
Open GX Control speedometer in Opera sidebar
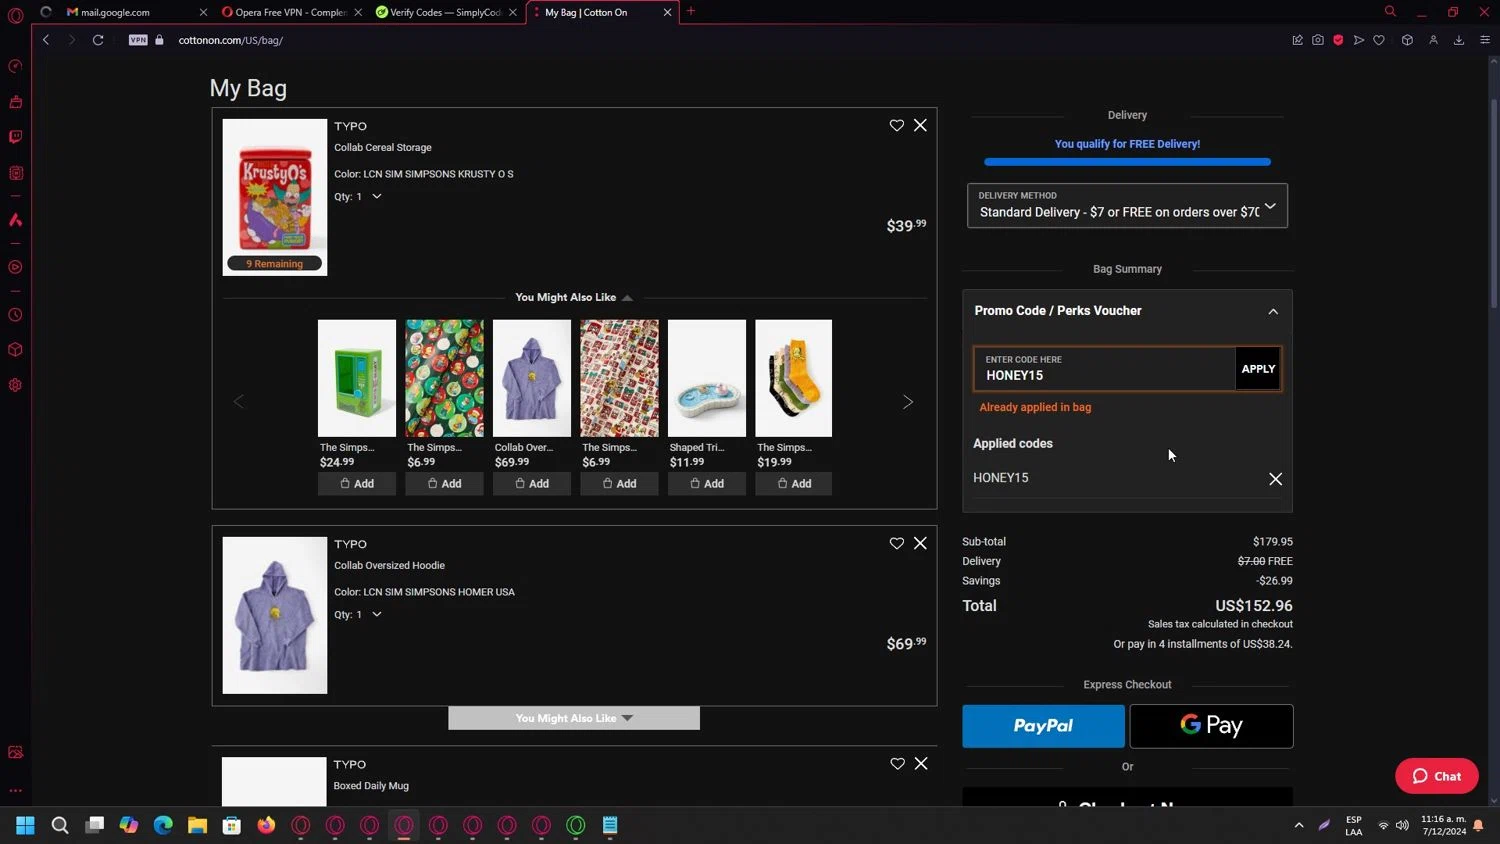[x=15, y=66]
